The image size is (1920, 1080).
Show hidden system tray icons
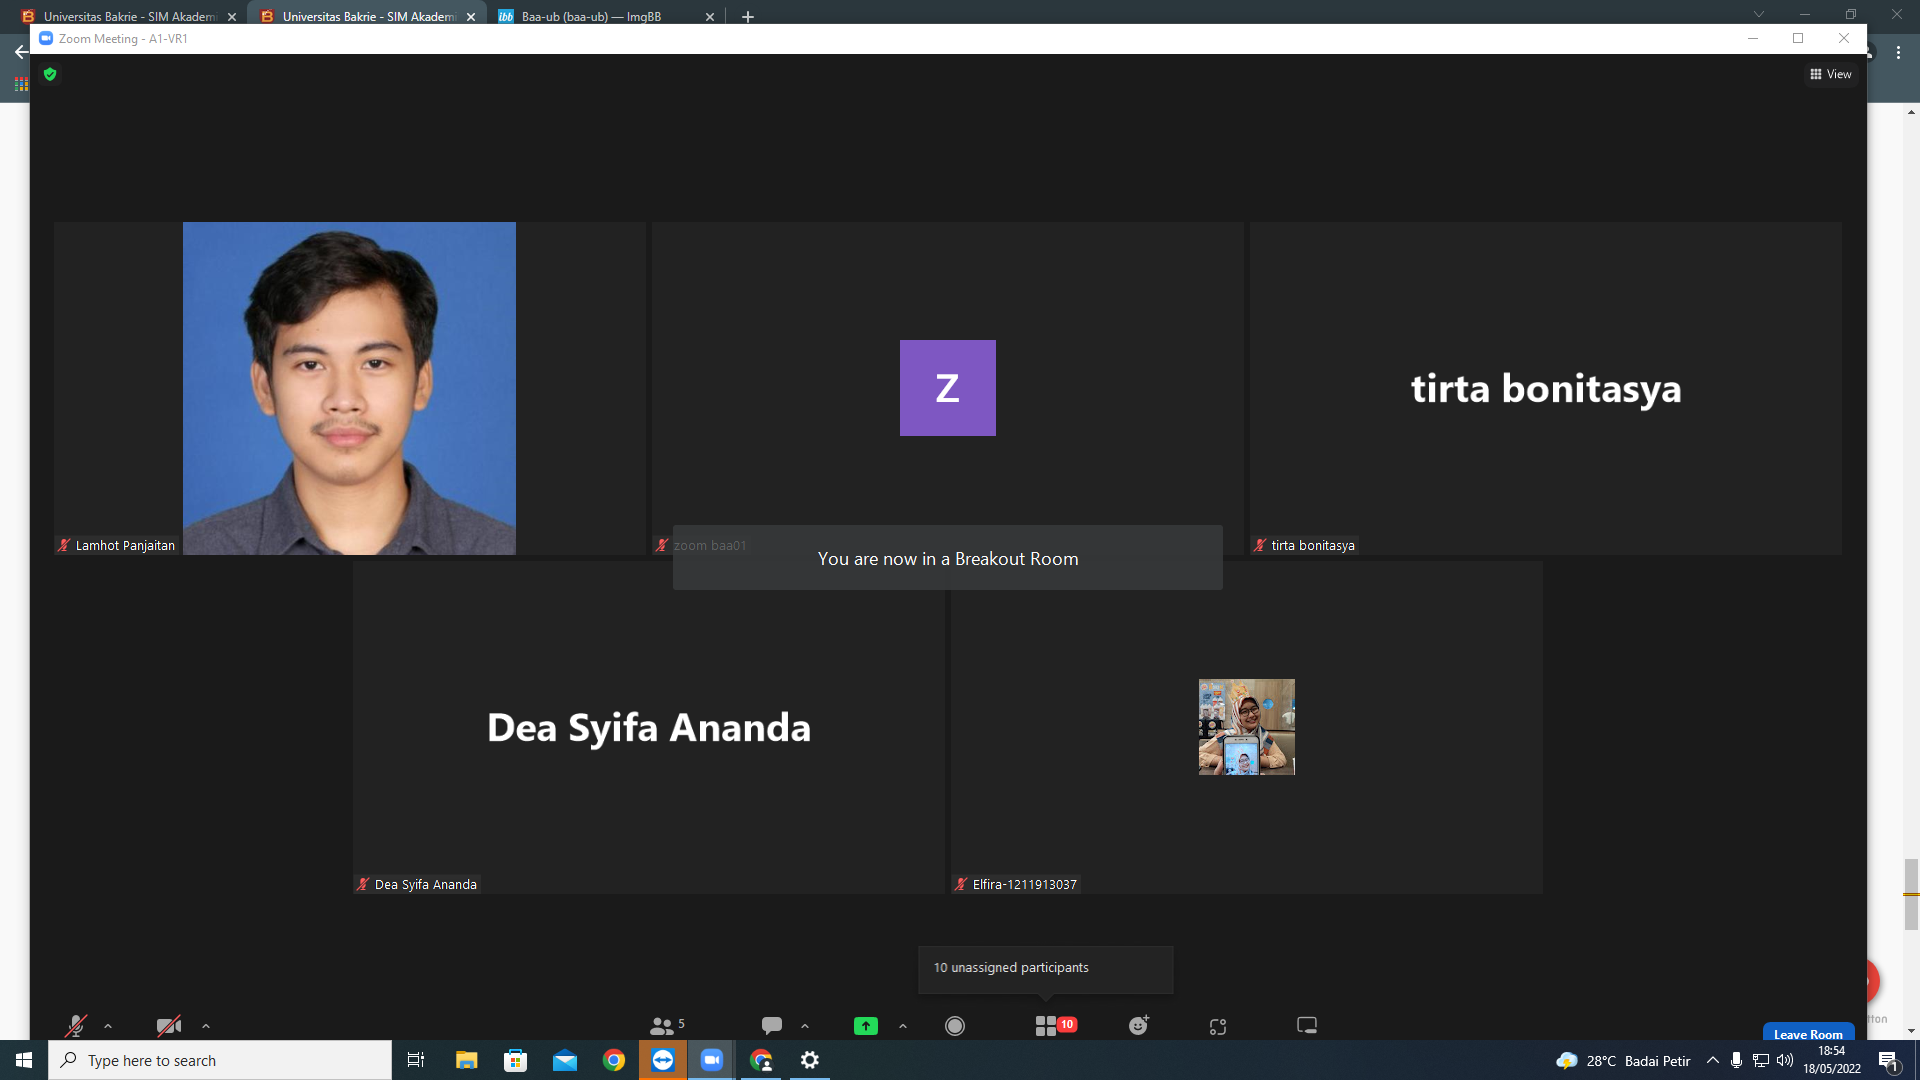[x=1713, y=1060]
